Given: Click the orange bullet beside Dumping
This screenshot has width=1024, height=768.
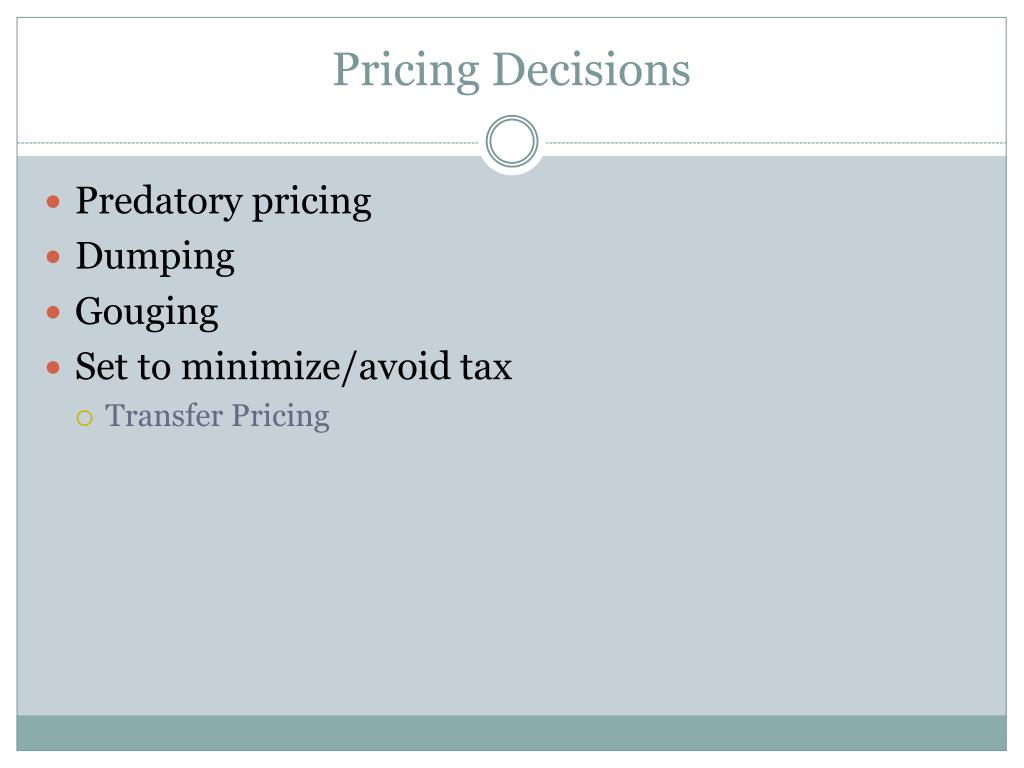Looking at the screenshot, I should coord(54,257).
